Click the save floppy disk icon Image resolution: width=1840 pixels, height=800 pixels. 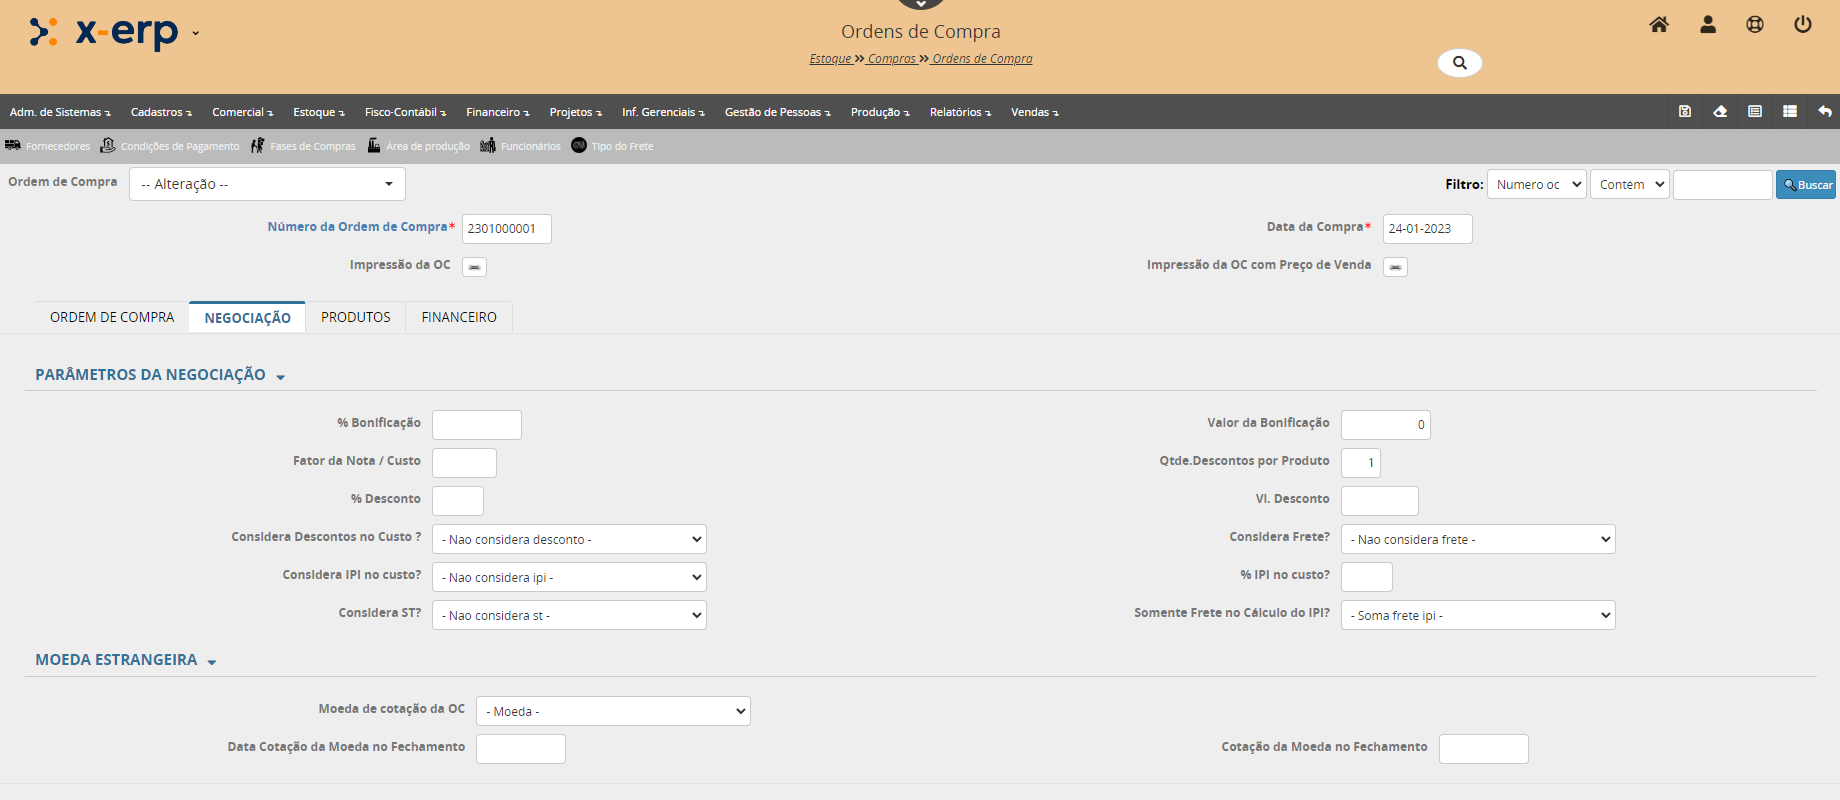pyautogui.click(x=1685, y=112)
